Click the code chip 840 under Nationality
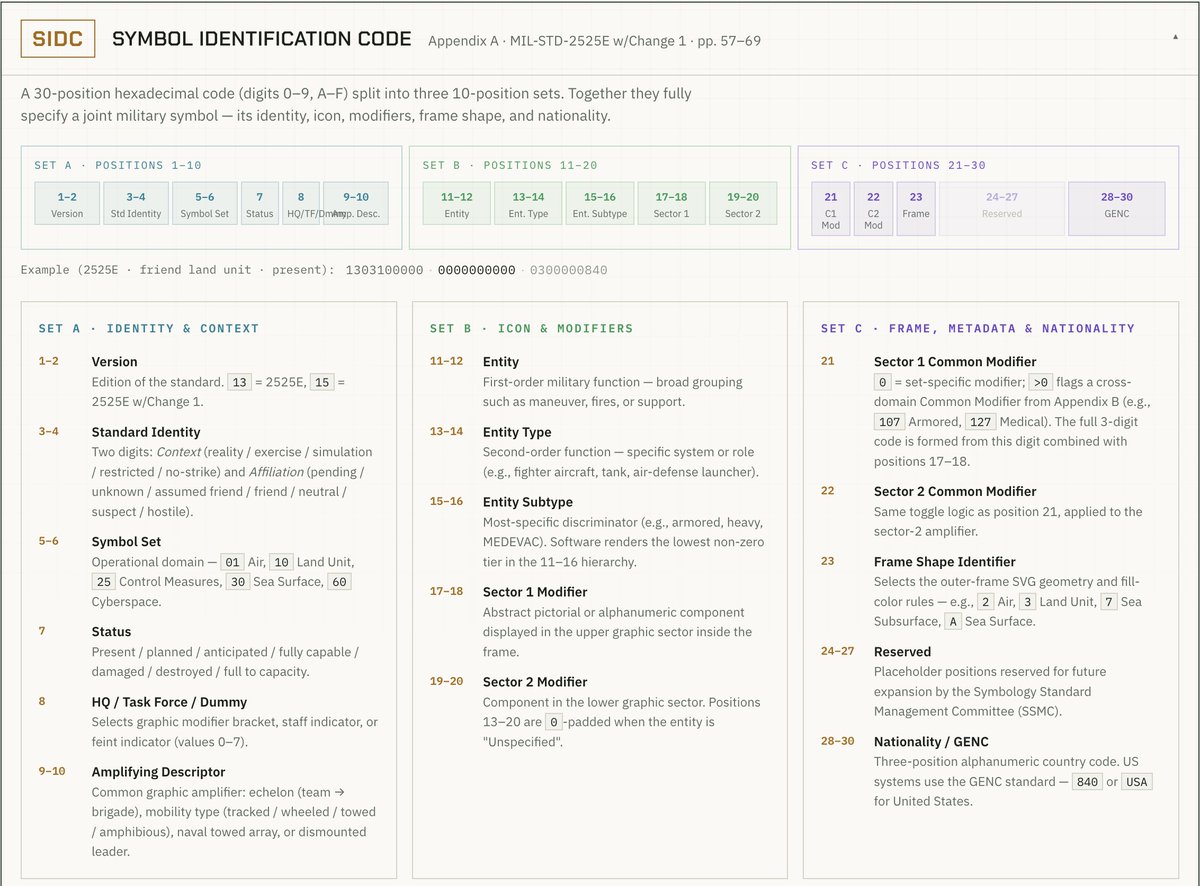1200x886 pixels. point(1087,782)
